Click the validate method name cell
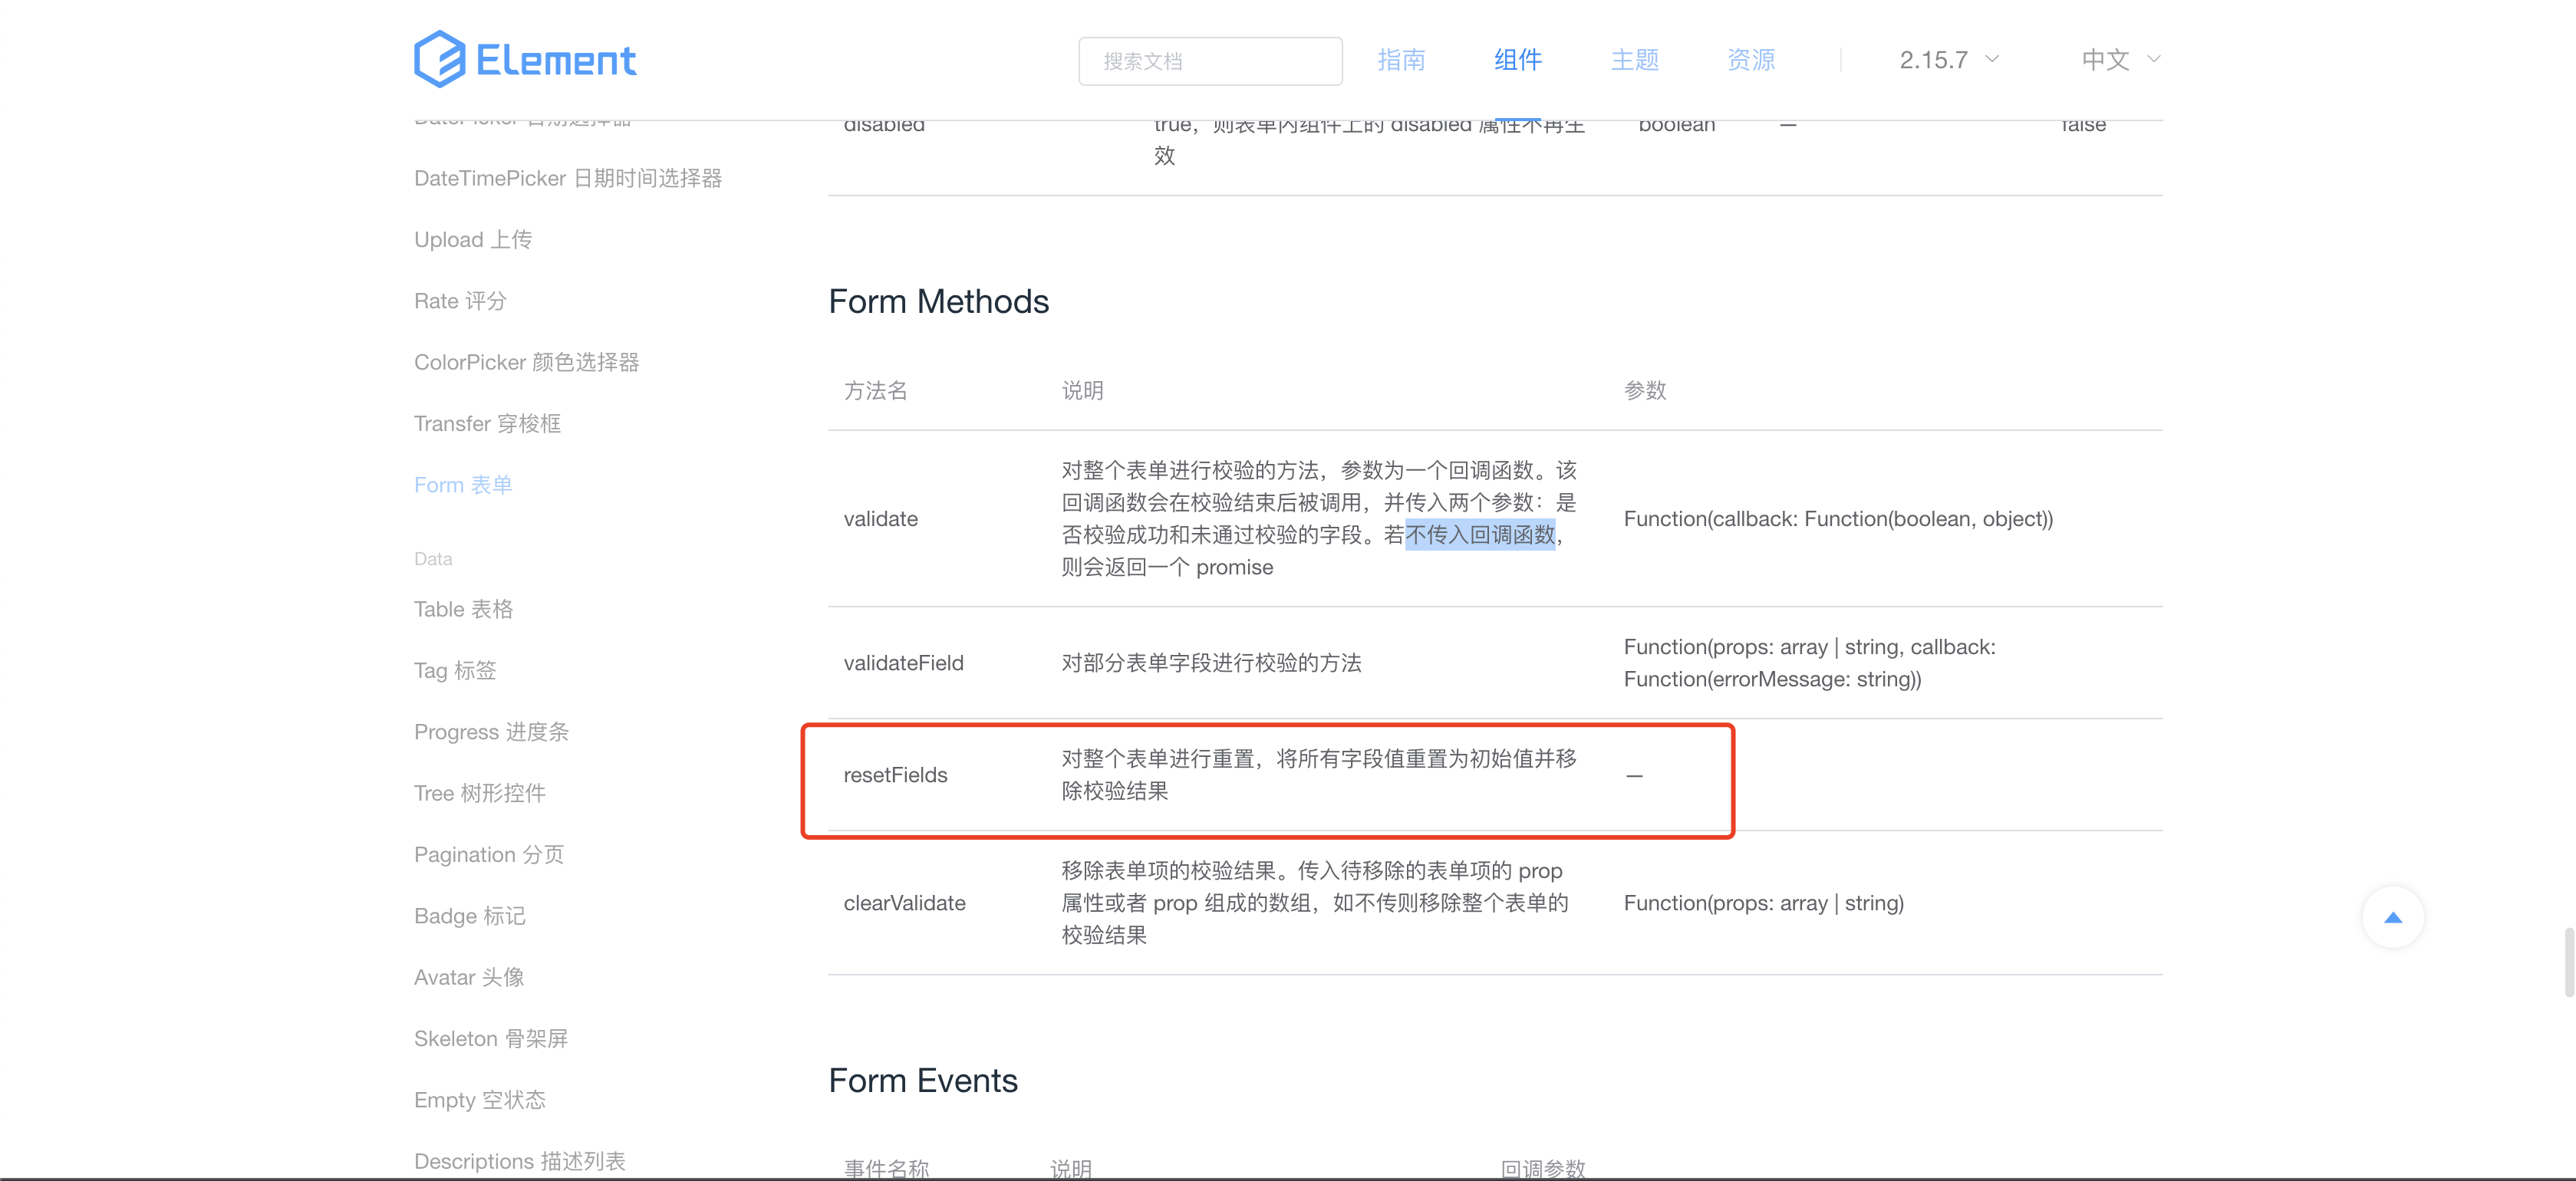This screenshot has width=2576, height=1181. [x=880, y=518]
